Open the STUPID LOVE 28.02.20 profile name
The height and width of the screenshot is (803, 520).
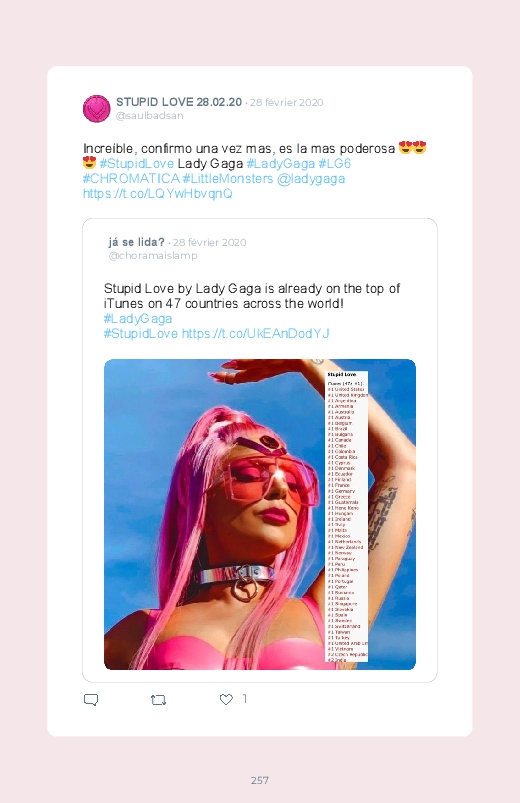179,102
